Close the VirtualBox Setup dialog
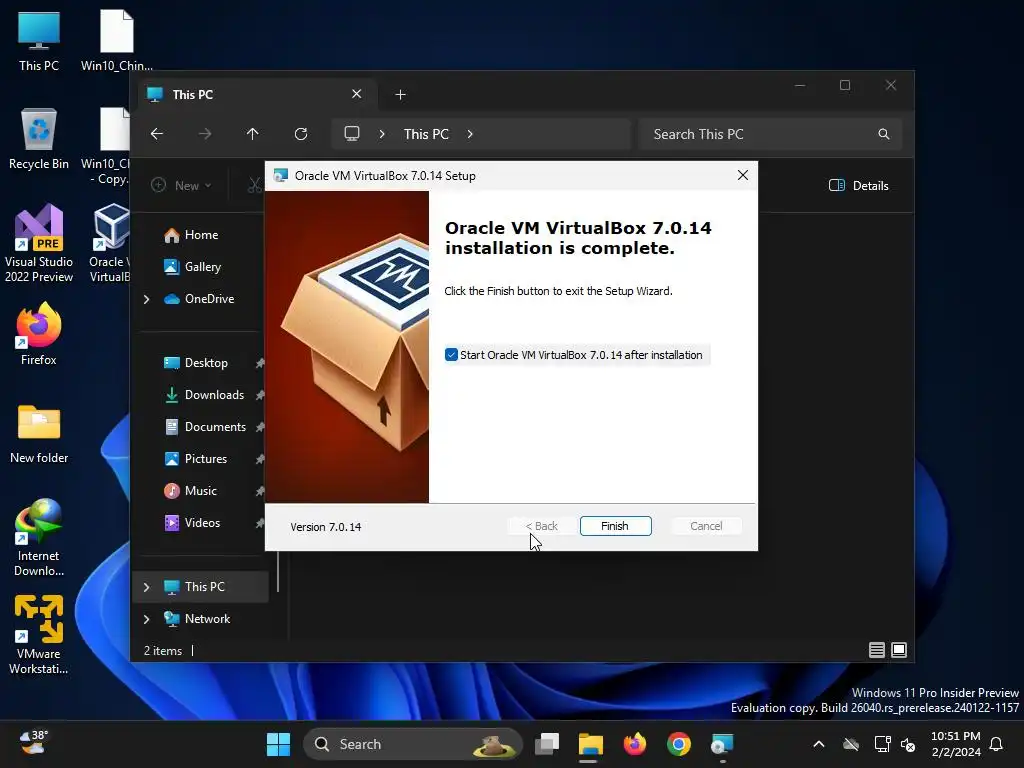The image size is (1024, 768). click(x=743, y=175)
